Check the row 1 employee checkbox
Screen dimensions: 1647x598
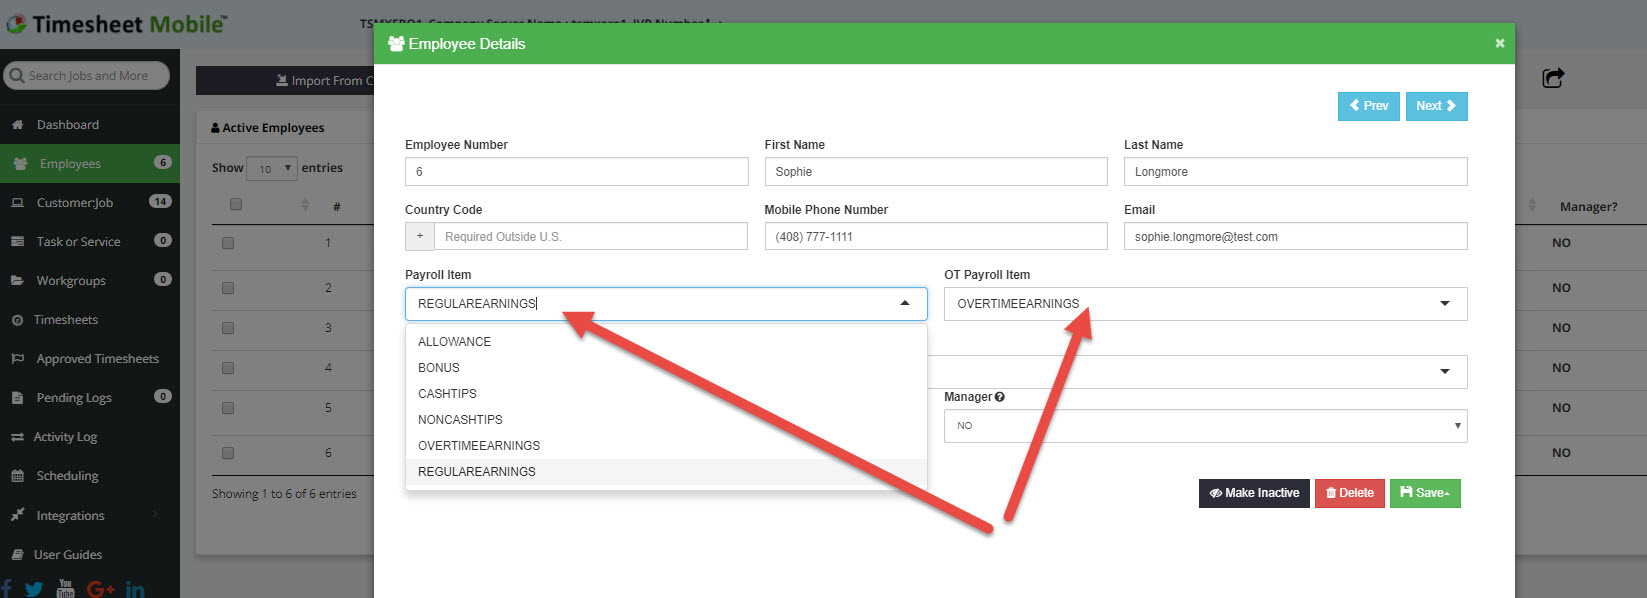click(228, 243)
